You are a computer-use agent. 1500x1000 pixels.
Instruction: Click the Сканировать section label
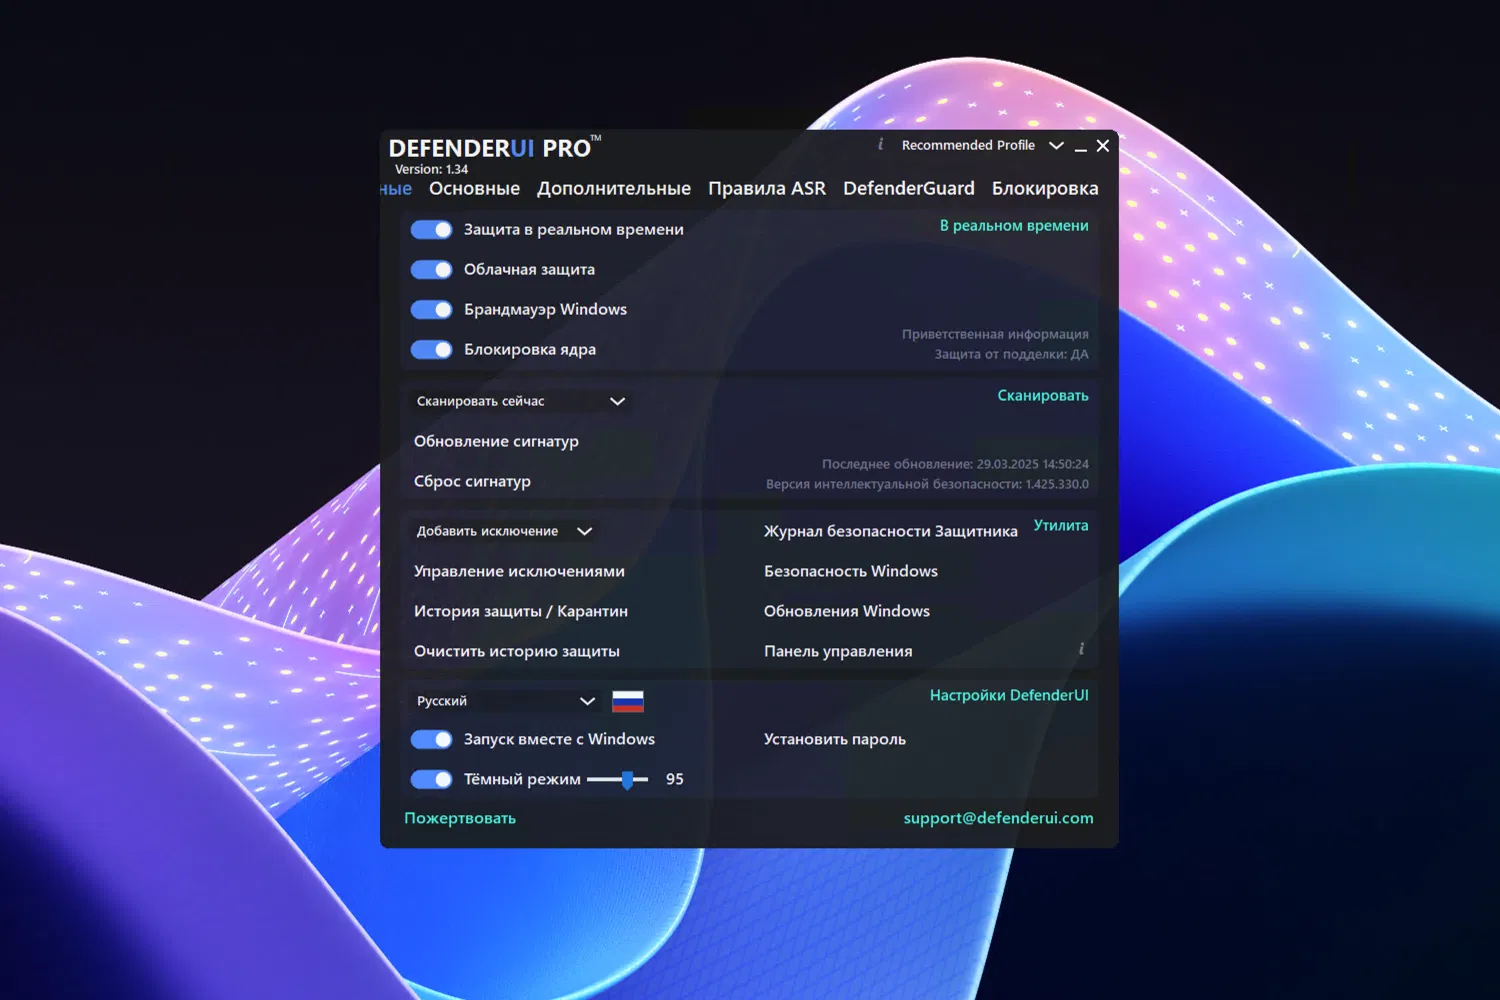(x=1043, y=396)
